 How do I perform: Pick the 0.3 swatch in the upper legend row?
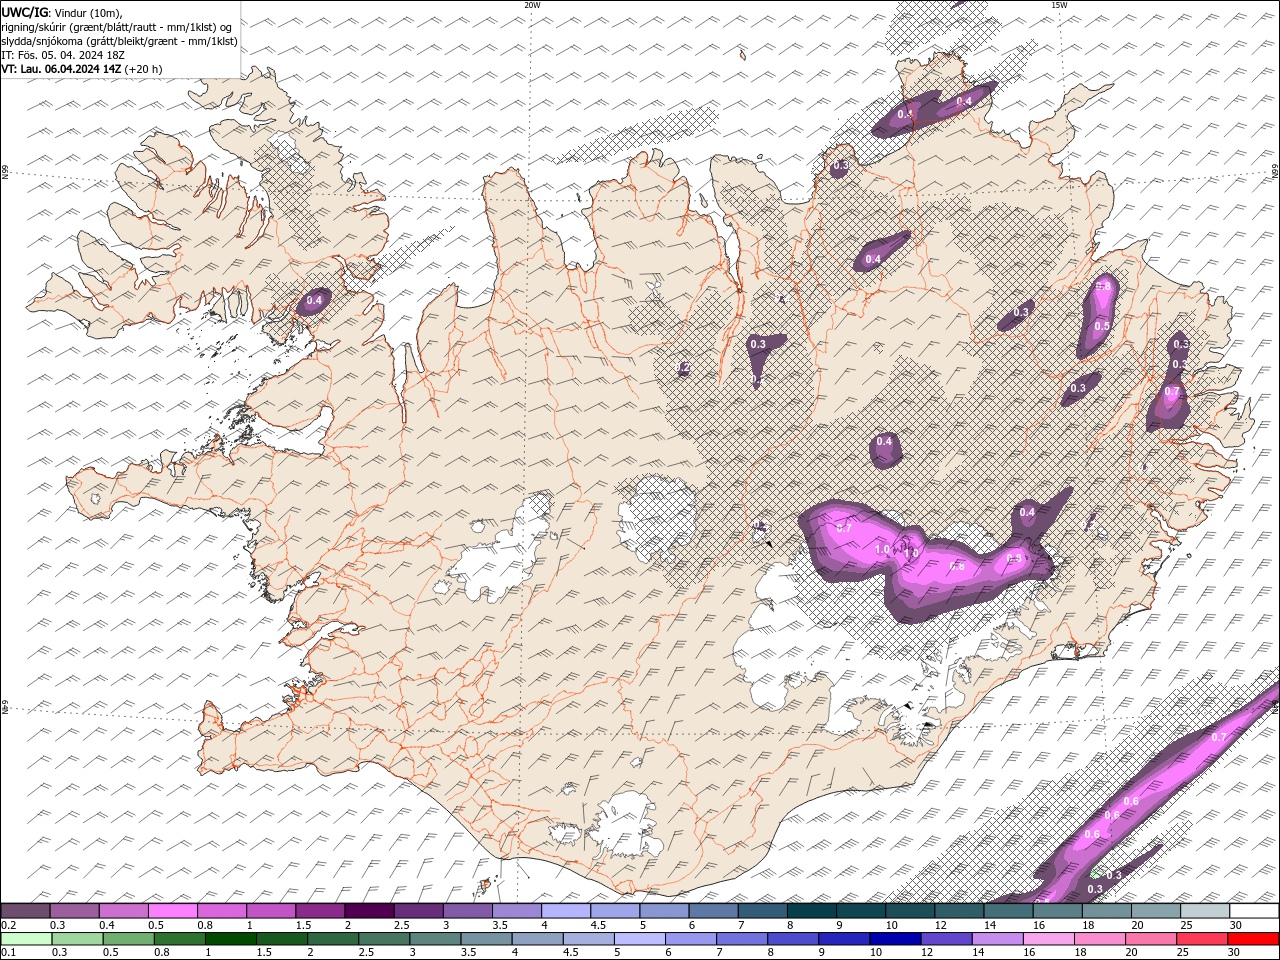coord(74,910)
